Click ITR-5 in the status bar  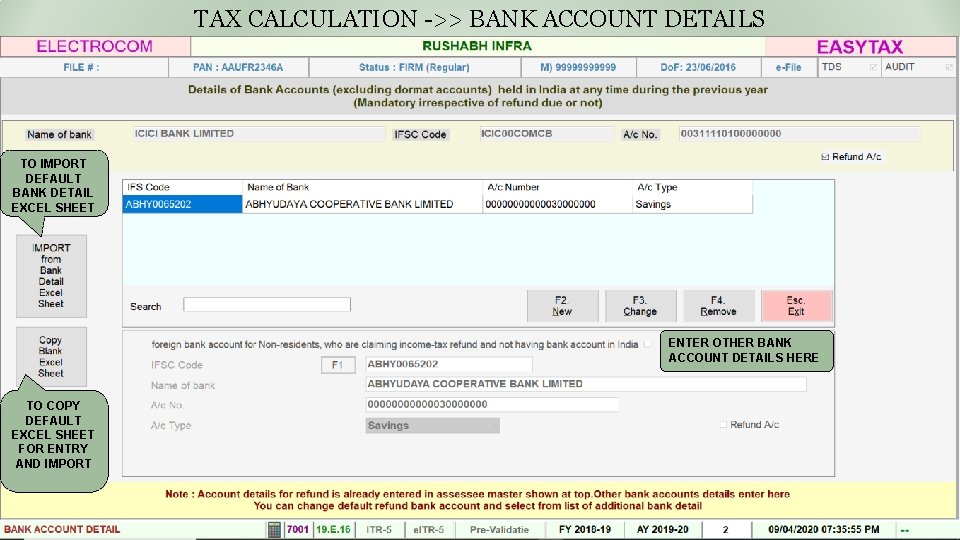[379, 530]
